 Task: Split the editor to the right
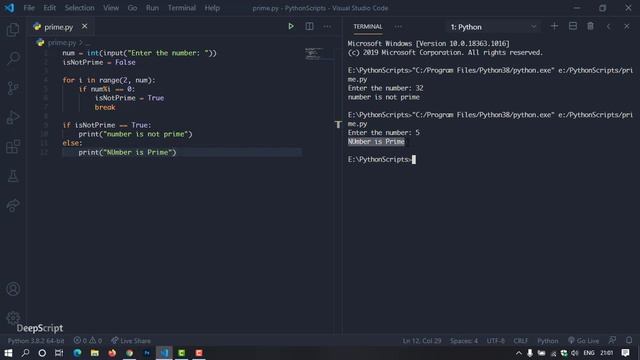[x=309, y=27]
